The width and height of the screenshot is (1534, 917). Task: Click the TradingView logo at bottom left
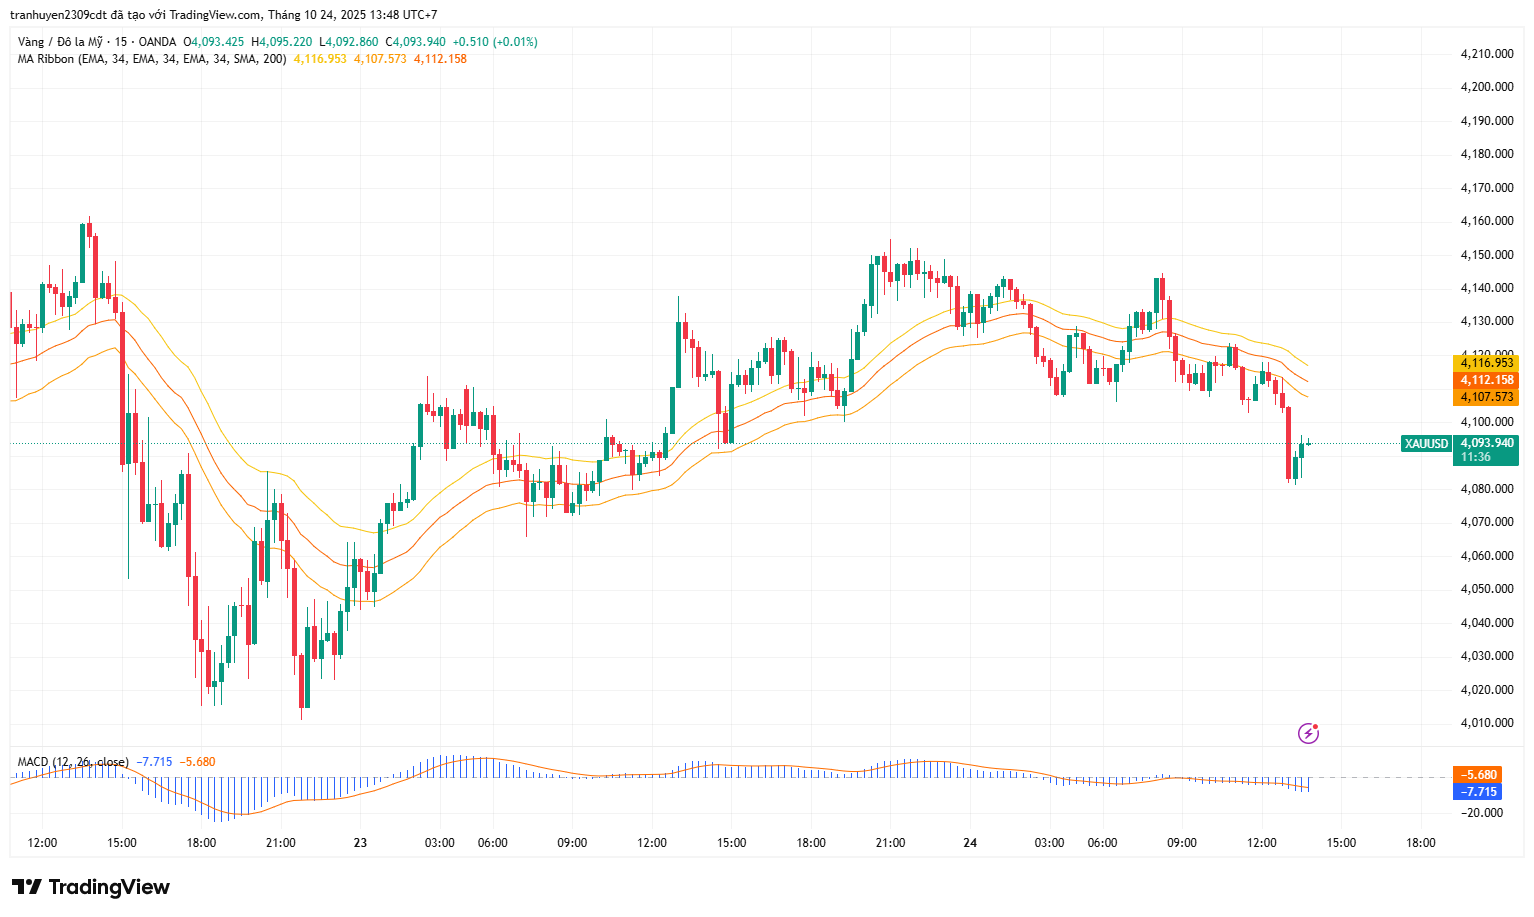tap(91, 887)
